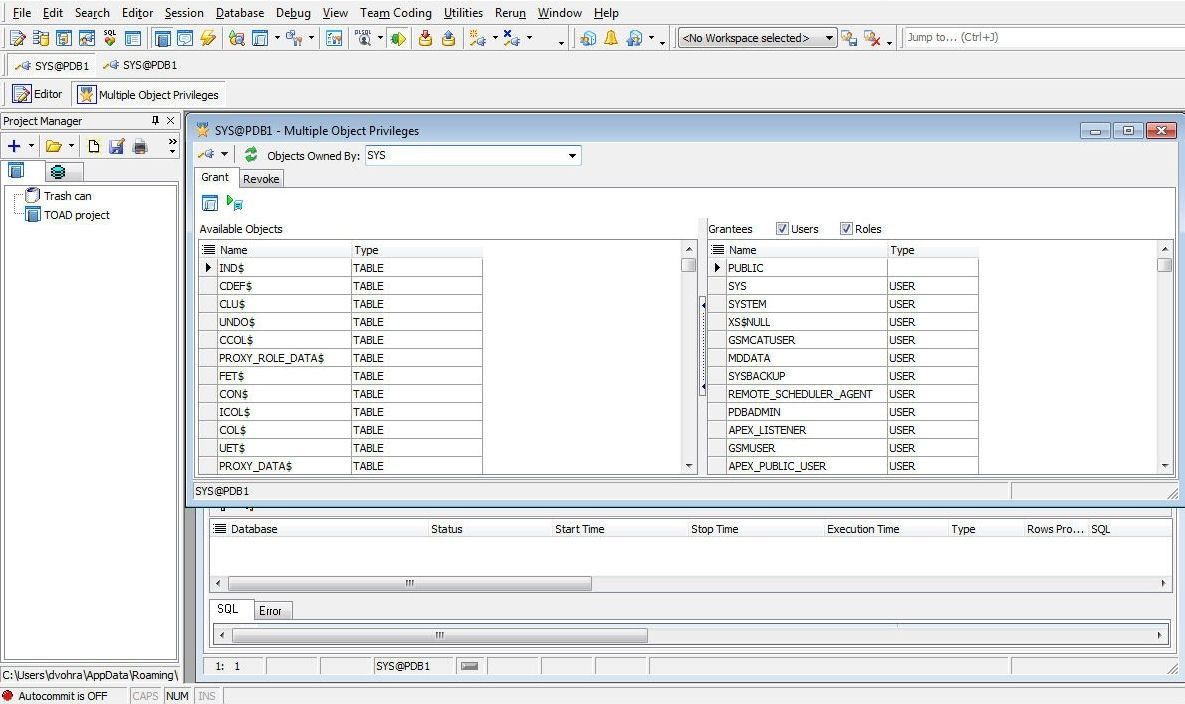Click the Jump to search field
Image resolution: width=1185 pixels, height=704 pixels.
tap(1043, 37)
